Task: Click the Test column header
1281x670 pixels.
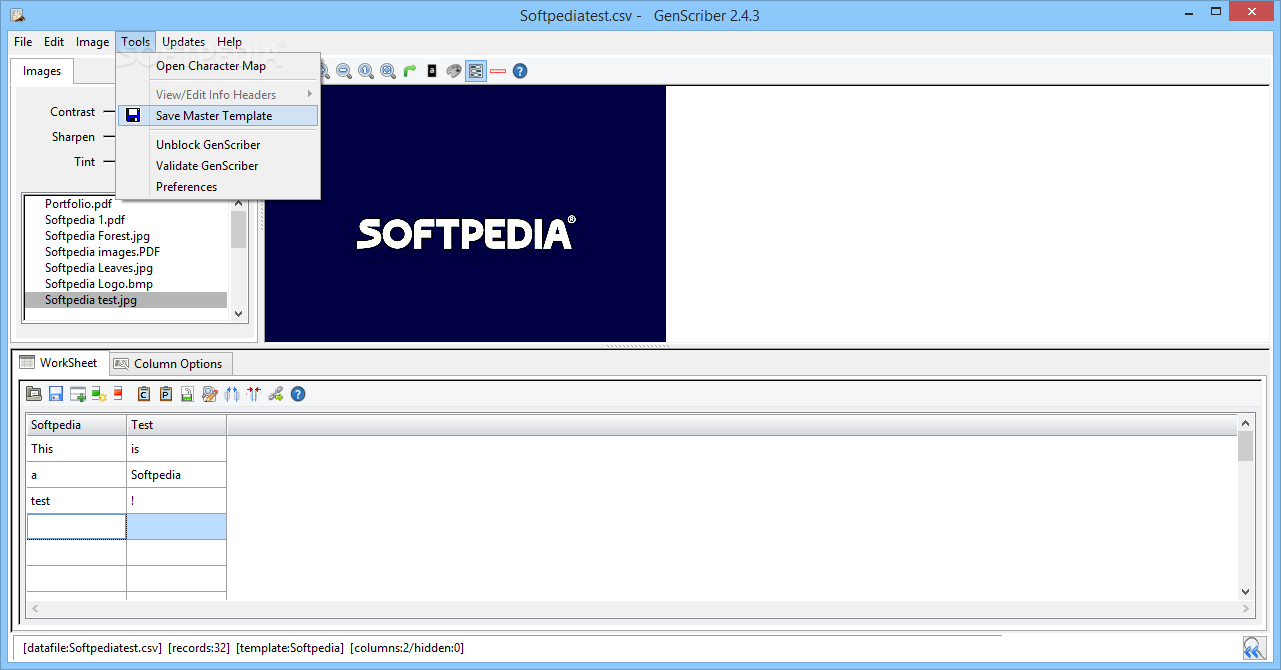Action: point(177,425)
